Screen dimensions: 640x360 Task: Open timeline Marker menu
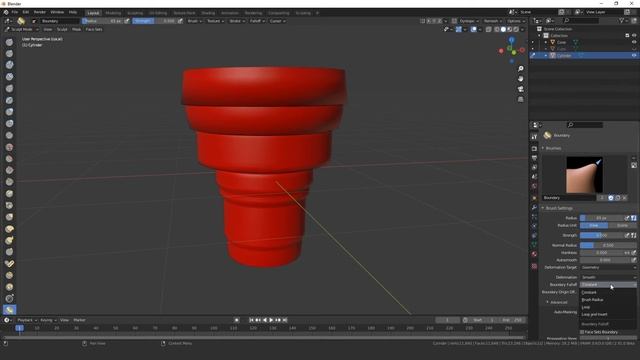(79, 320)
